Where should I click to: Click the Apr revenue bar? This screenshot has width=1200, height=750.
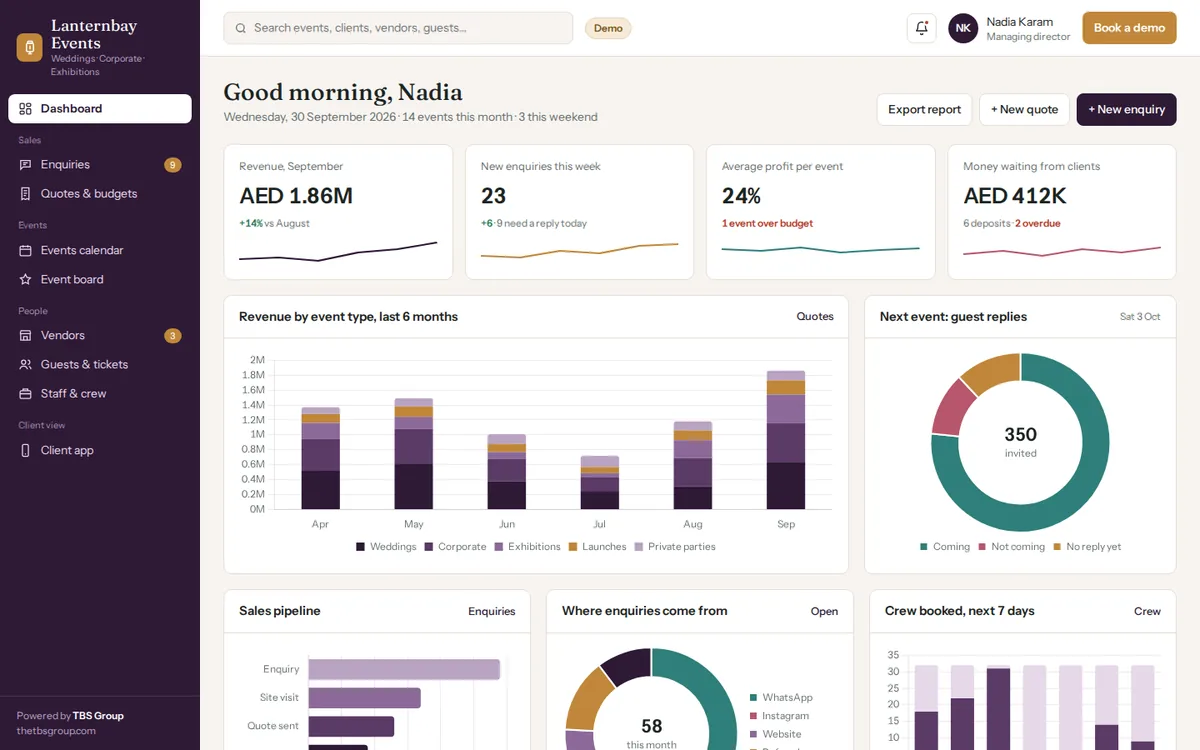pyautogui.click(x=321, y=458)
